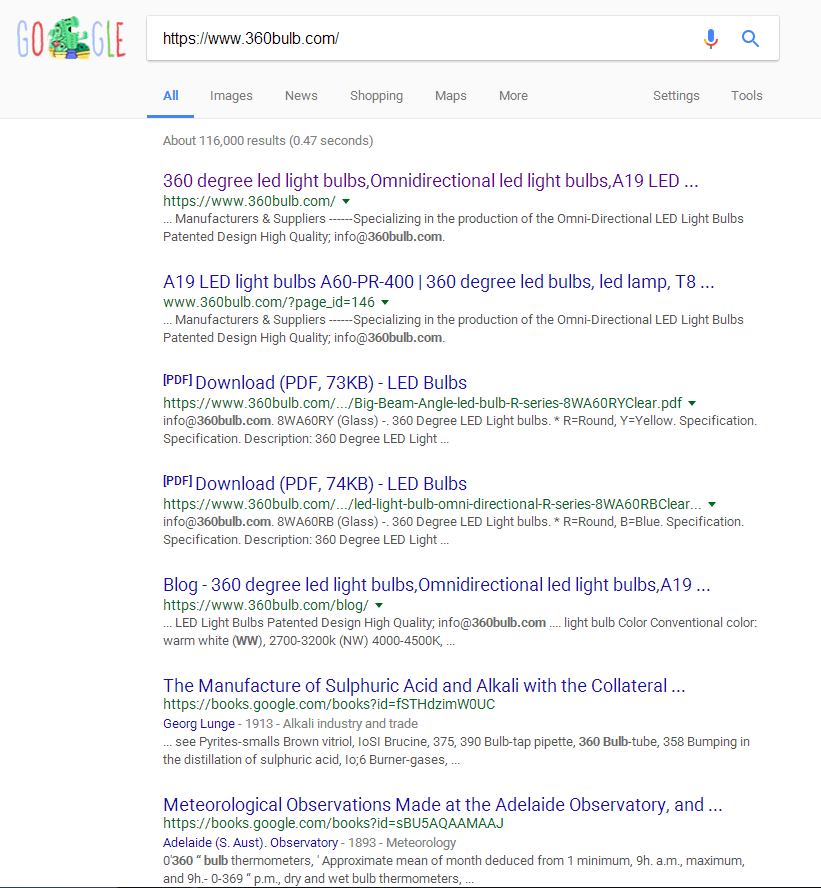The width and height of the screenshot is (821, 888).
Task: Click the books.google.com fSTHdzimW0UC URL text
Action: click(x=329, y=705)
